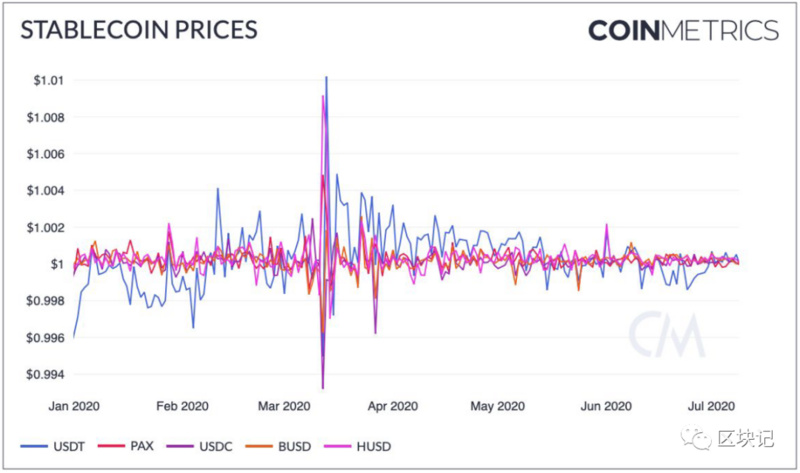The image size is (800, 473).
Task: Click the Jan 2020 x-axis label
Action: (x=74, y=406)
